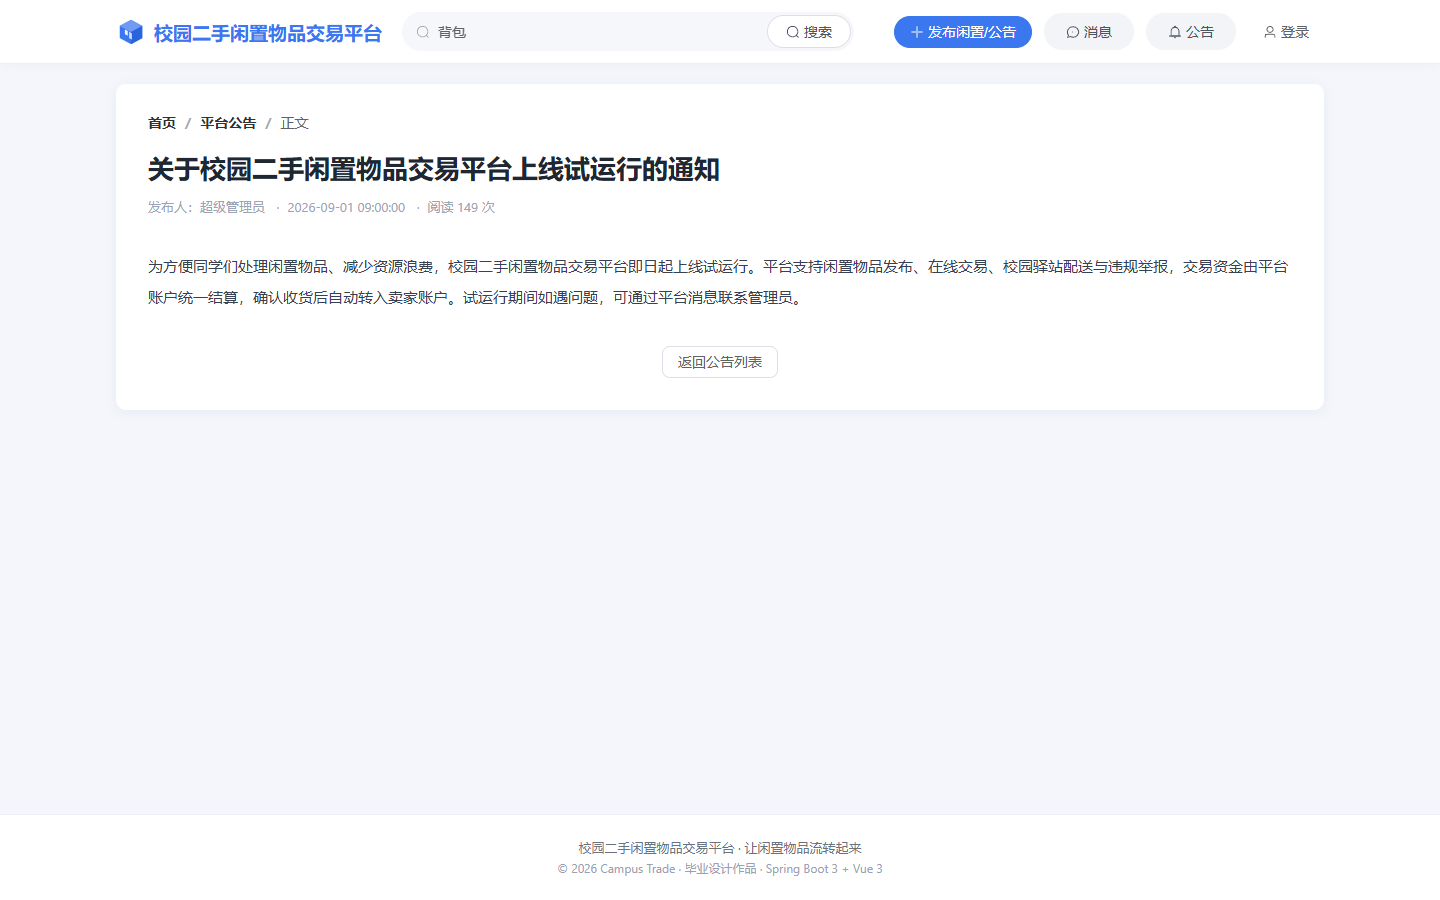Image resolution: width=1440 pixels, height=900 pixels.
Task: Click the announcement title about 上线试运行的通知
Action: coord(434,170)
